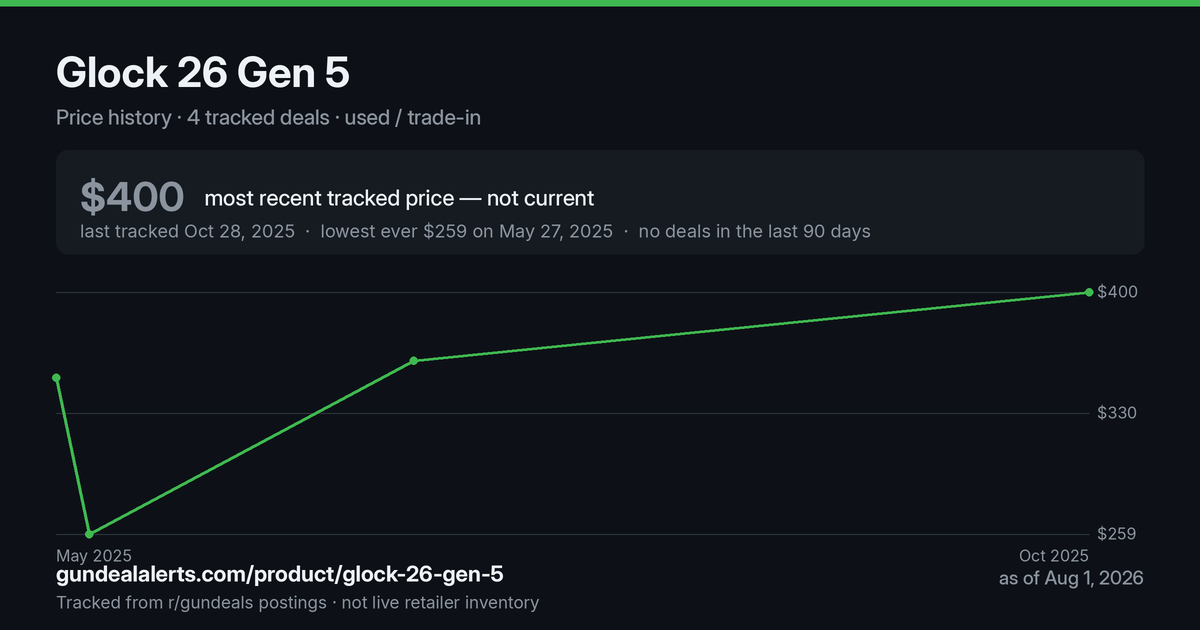Click the May 2025 starting data point

tap(57, 378)
